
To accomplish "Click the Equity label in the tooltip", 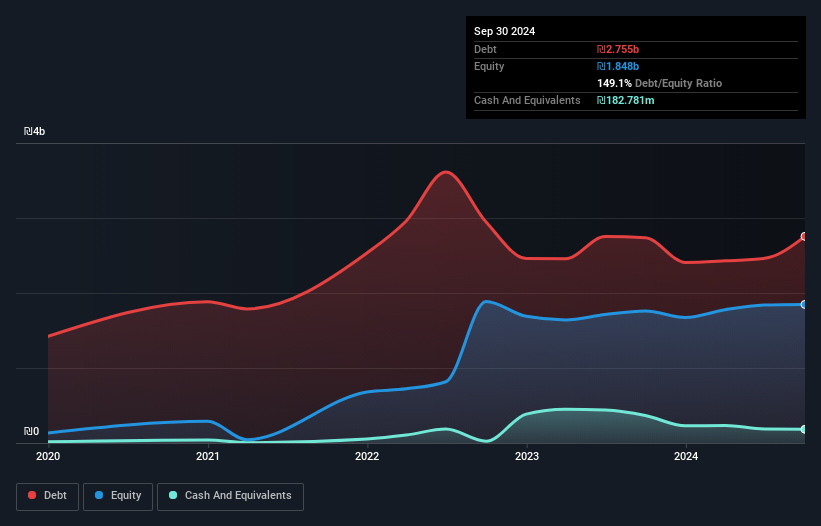I will point(489,66).
